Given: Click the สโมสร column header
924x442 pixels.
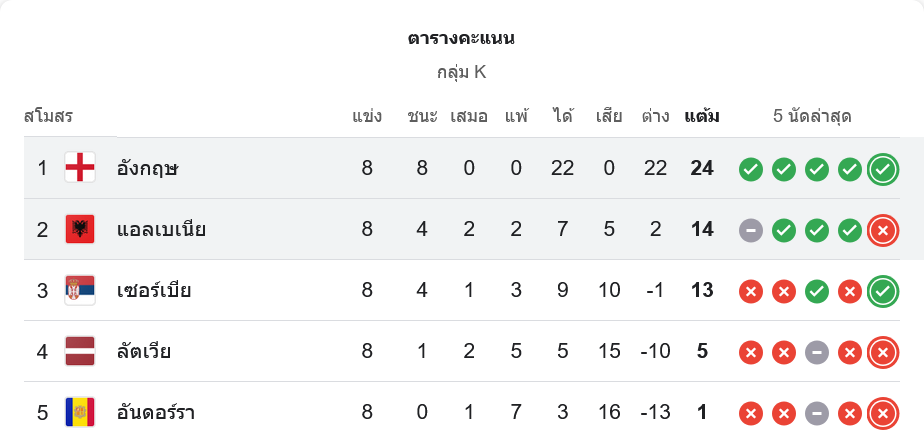Looking at the screenshot, I should 49,116.
